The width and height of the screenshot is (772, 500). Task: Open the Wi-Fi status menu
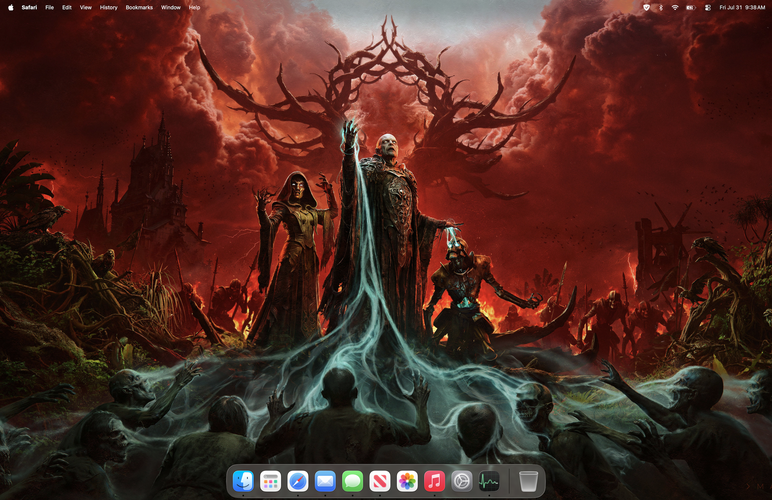pos(675,7)
